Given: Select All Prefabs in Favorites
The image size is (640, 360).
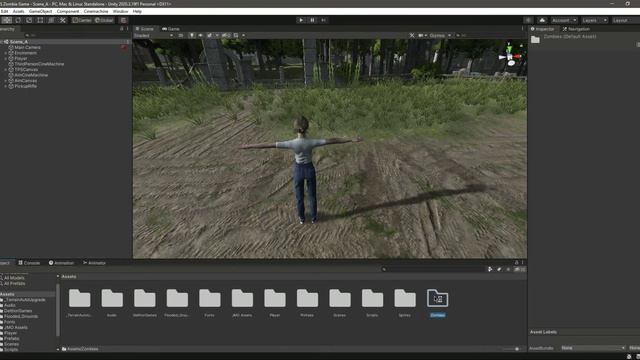Looking at the screenshot, I should [x=14, y=283].
